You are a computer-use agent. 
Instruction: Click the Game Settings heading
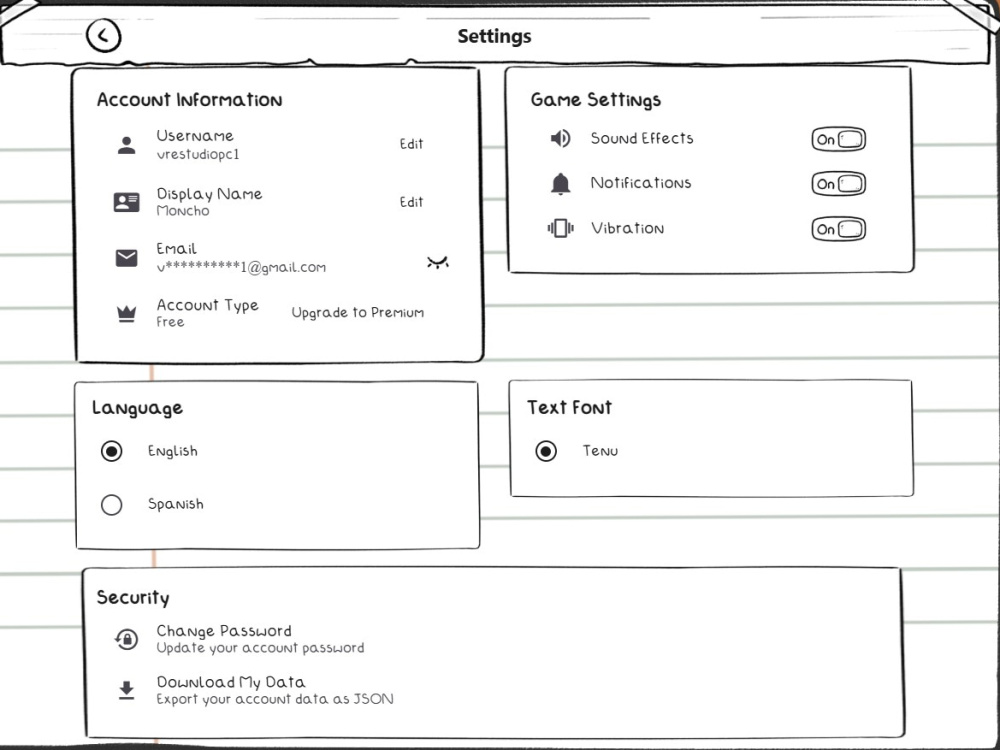tap(596, 100)
